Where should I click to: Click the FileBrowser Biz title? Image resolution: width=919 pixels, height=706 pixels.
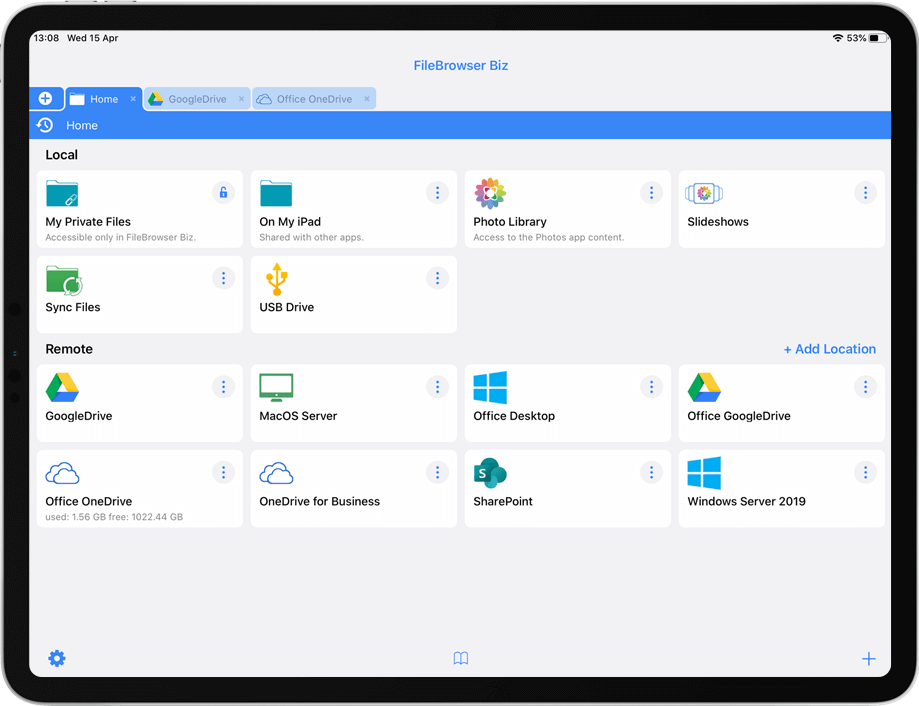(461, 66)
